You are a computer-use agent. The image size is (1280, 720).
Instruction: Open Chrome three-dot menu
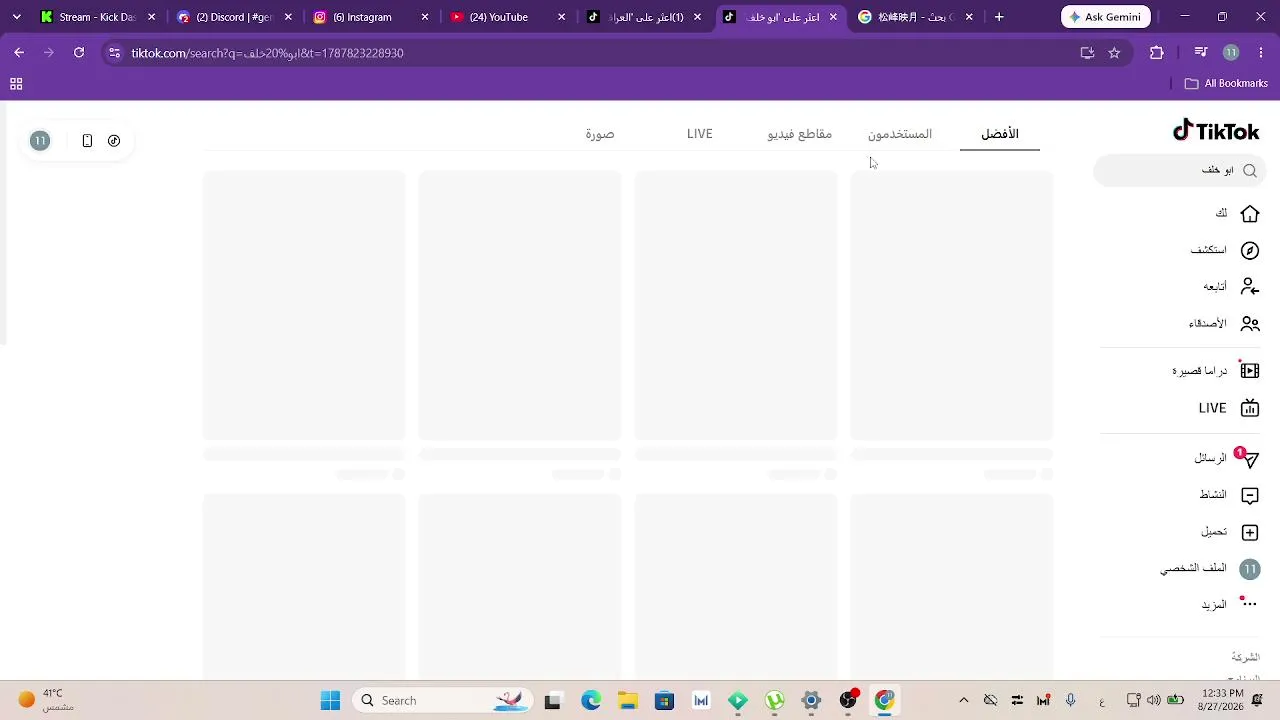tap(1260, 53)
